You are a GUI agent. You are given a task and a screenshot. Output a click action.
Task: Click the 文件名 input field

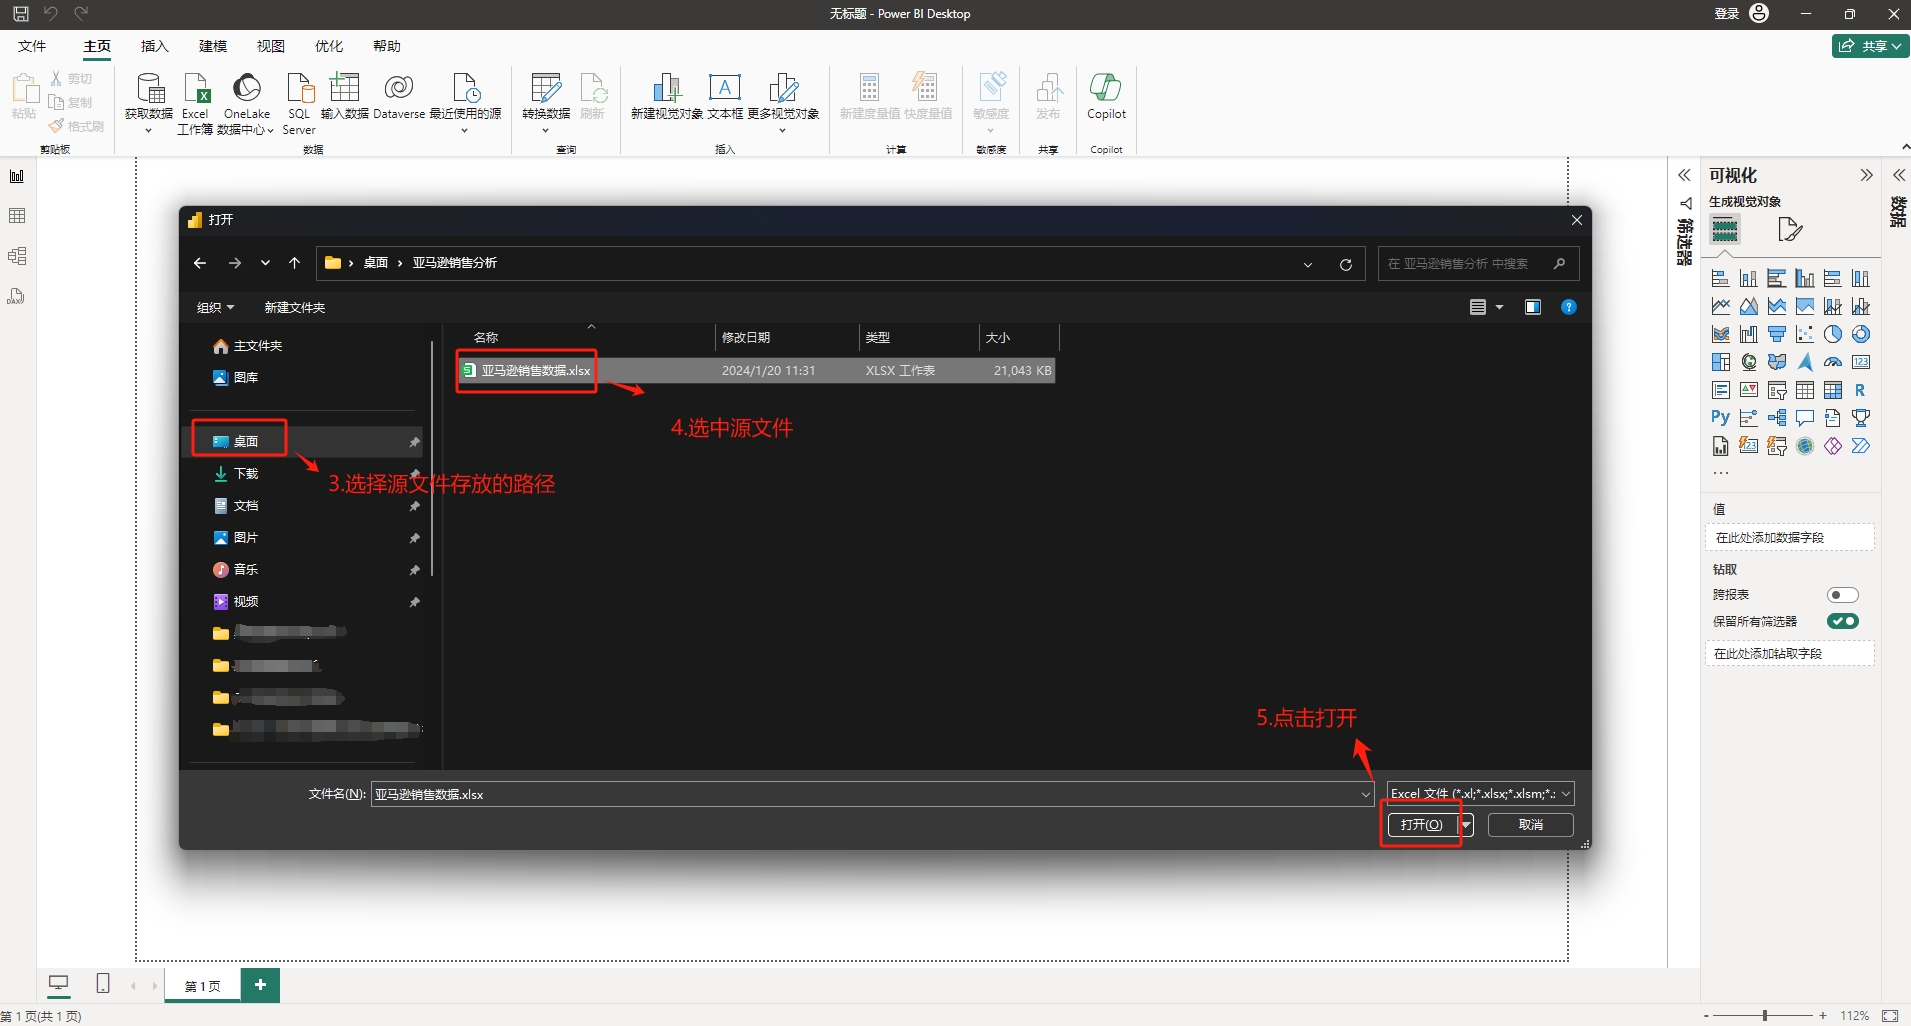pos(865,794)
